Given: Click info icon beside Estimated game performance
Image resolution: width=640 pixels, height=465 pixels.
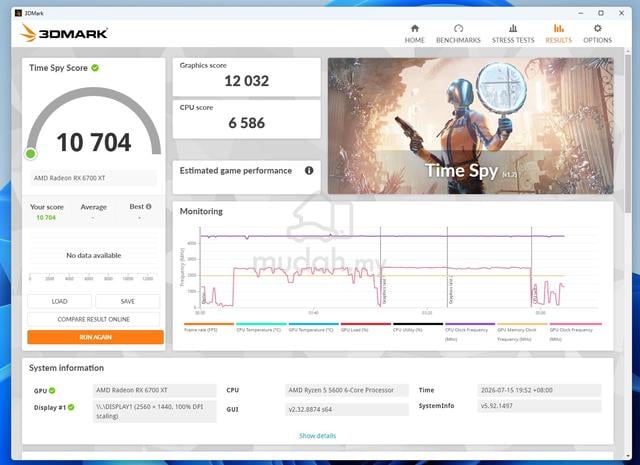Looking at the screenshot, I should point(309,171).
